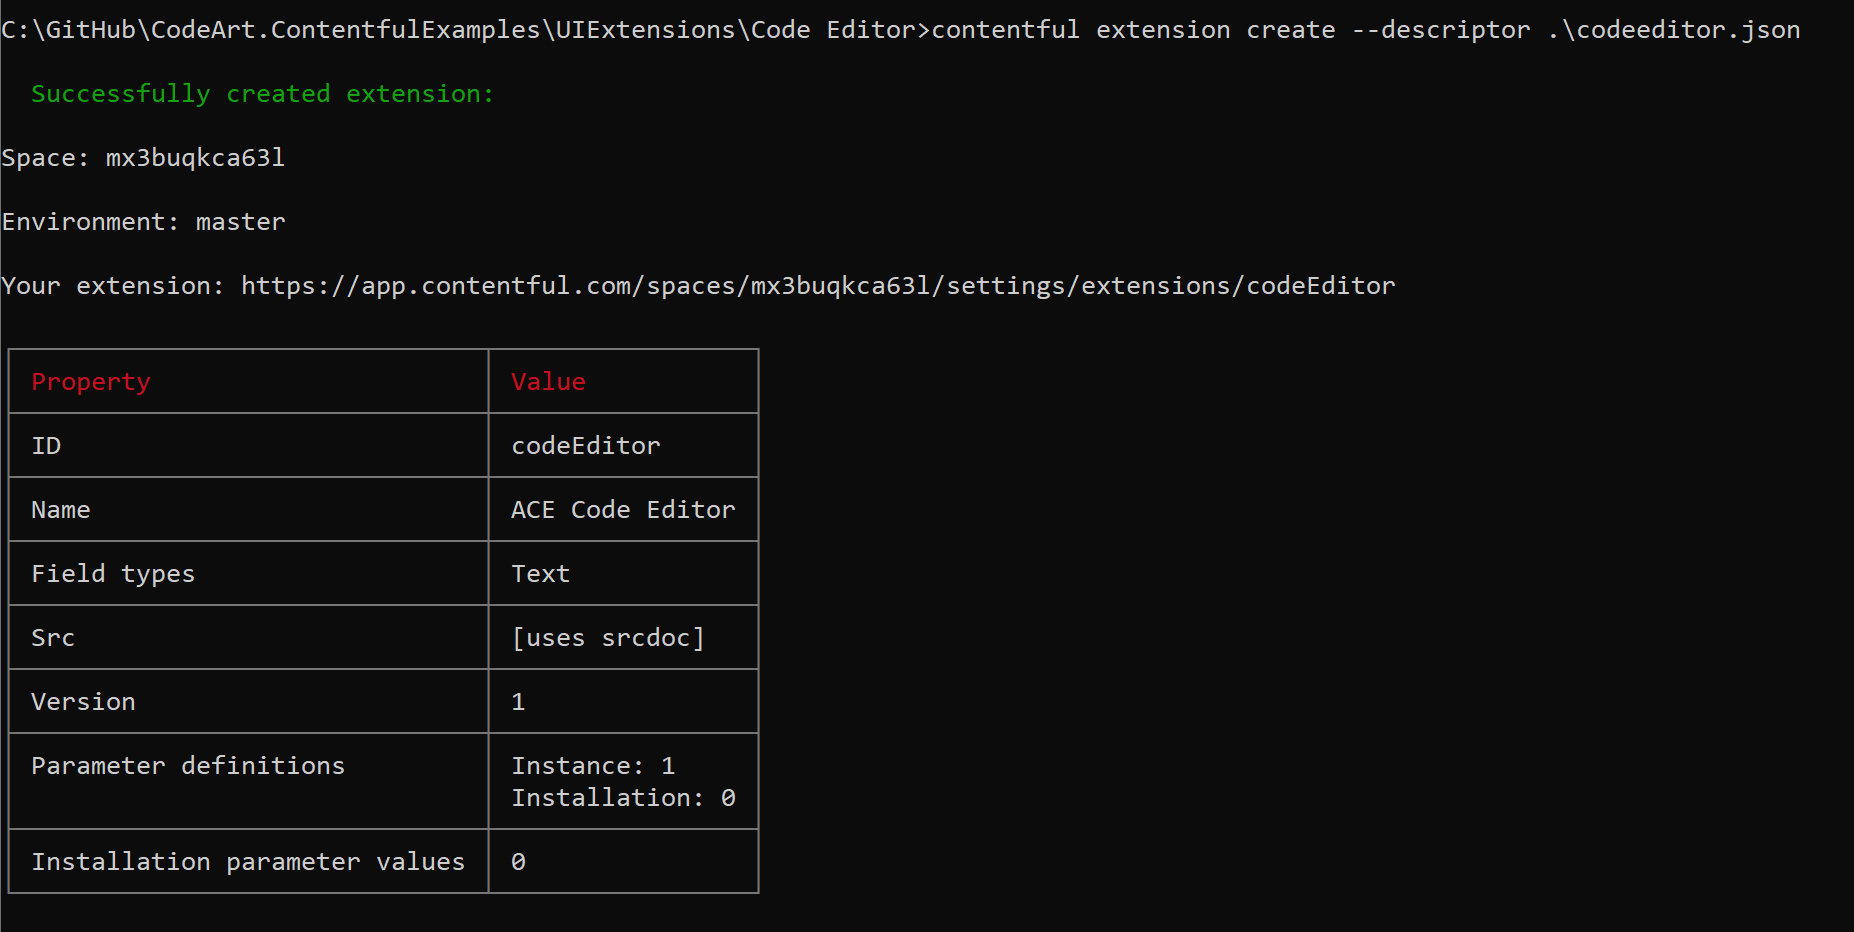Viewport: 1854px width, 932px height.
Task: Select the Space ID mx3buqkca63l
Action: point(194,157)
